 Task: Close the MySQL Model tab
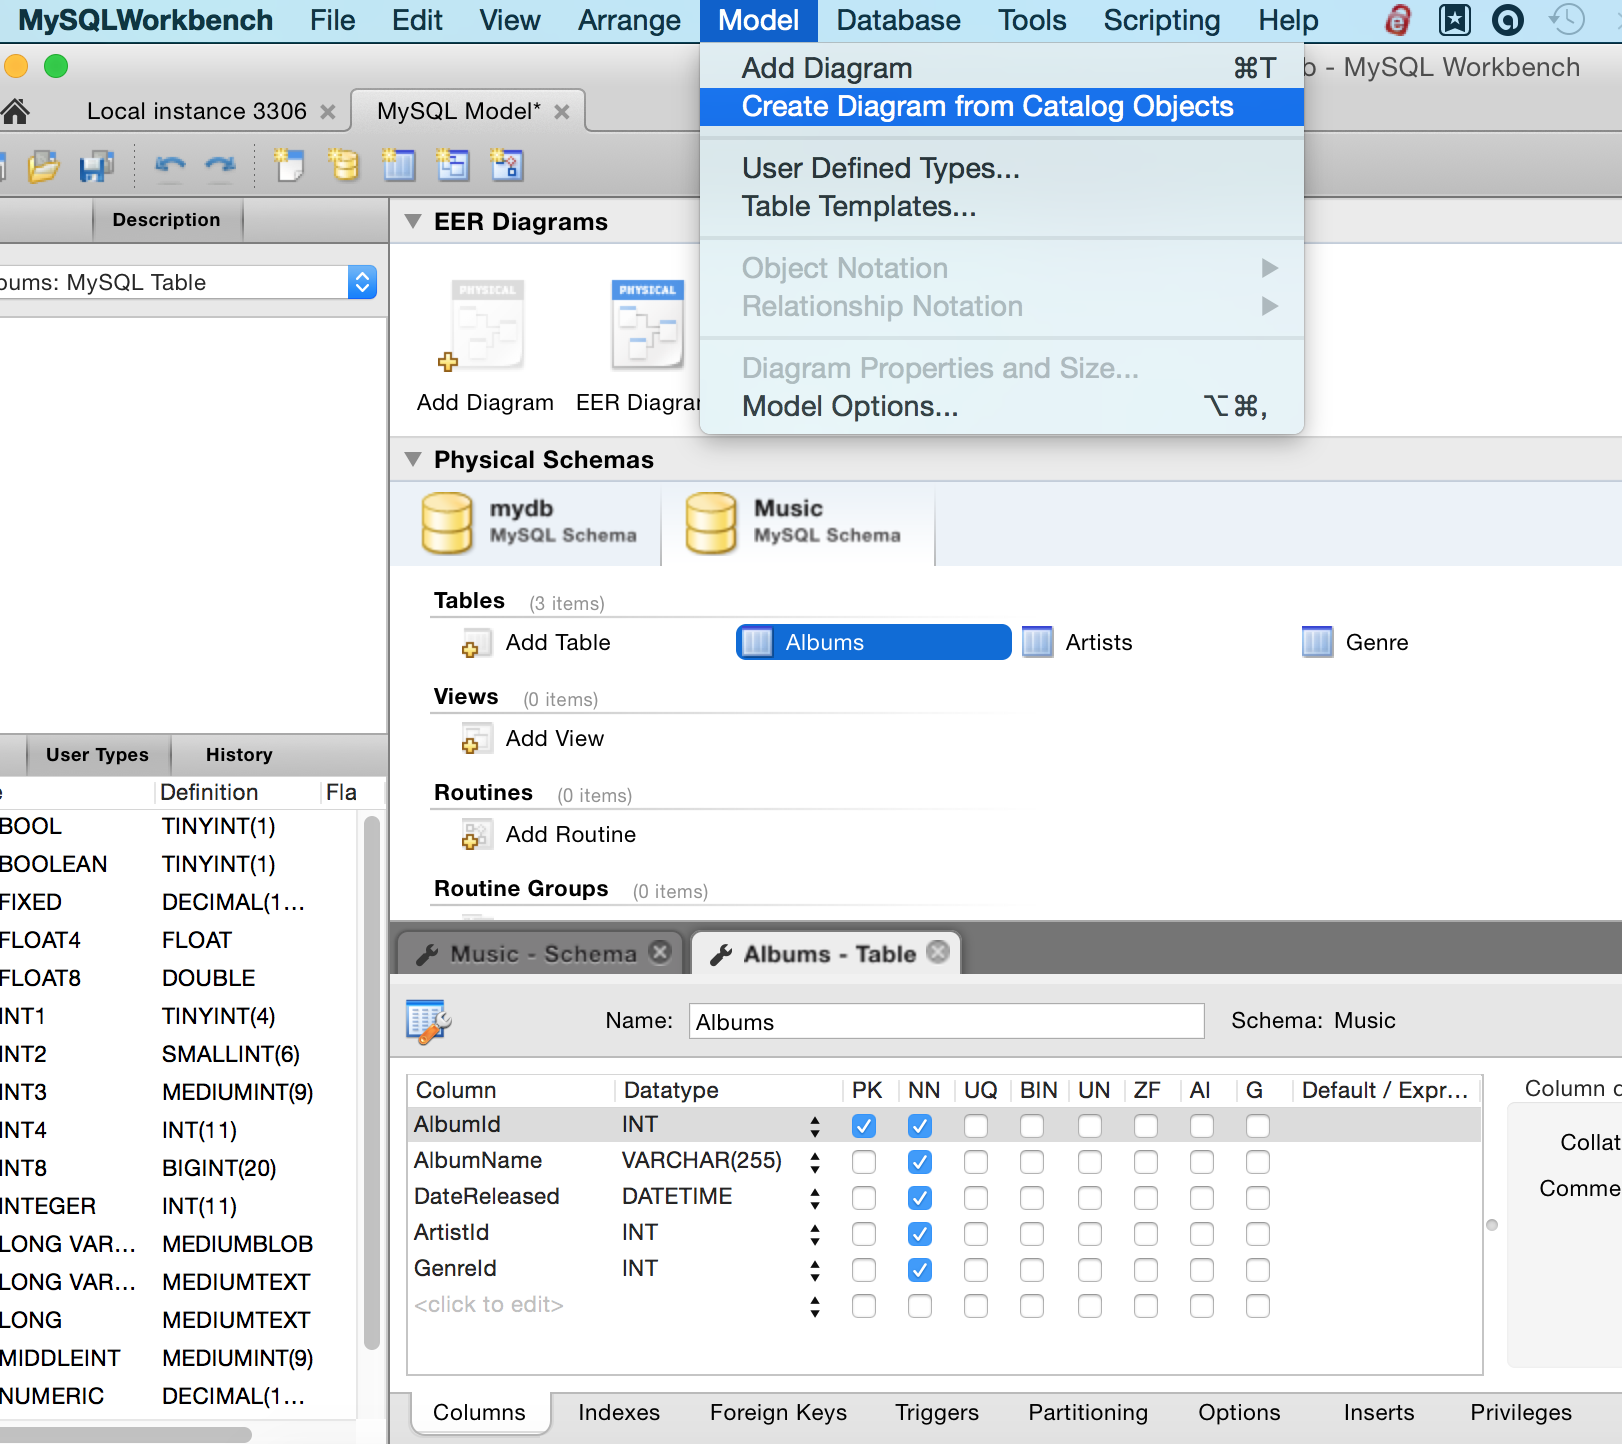[562, 112]
